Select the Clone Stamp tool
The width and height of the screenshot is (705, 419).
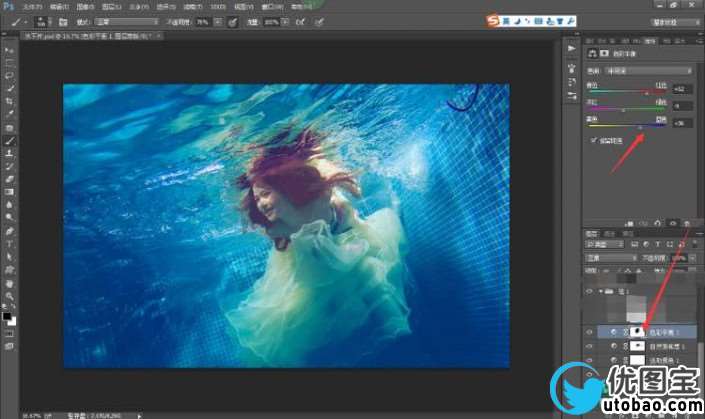tap(9, 153)
